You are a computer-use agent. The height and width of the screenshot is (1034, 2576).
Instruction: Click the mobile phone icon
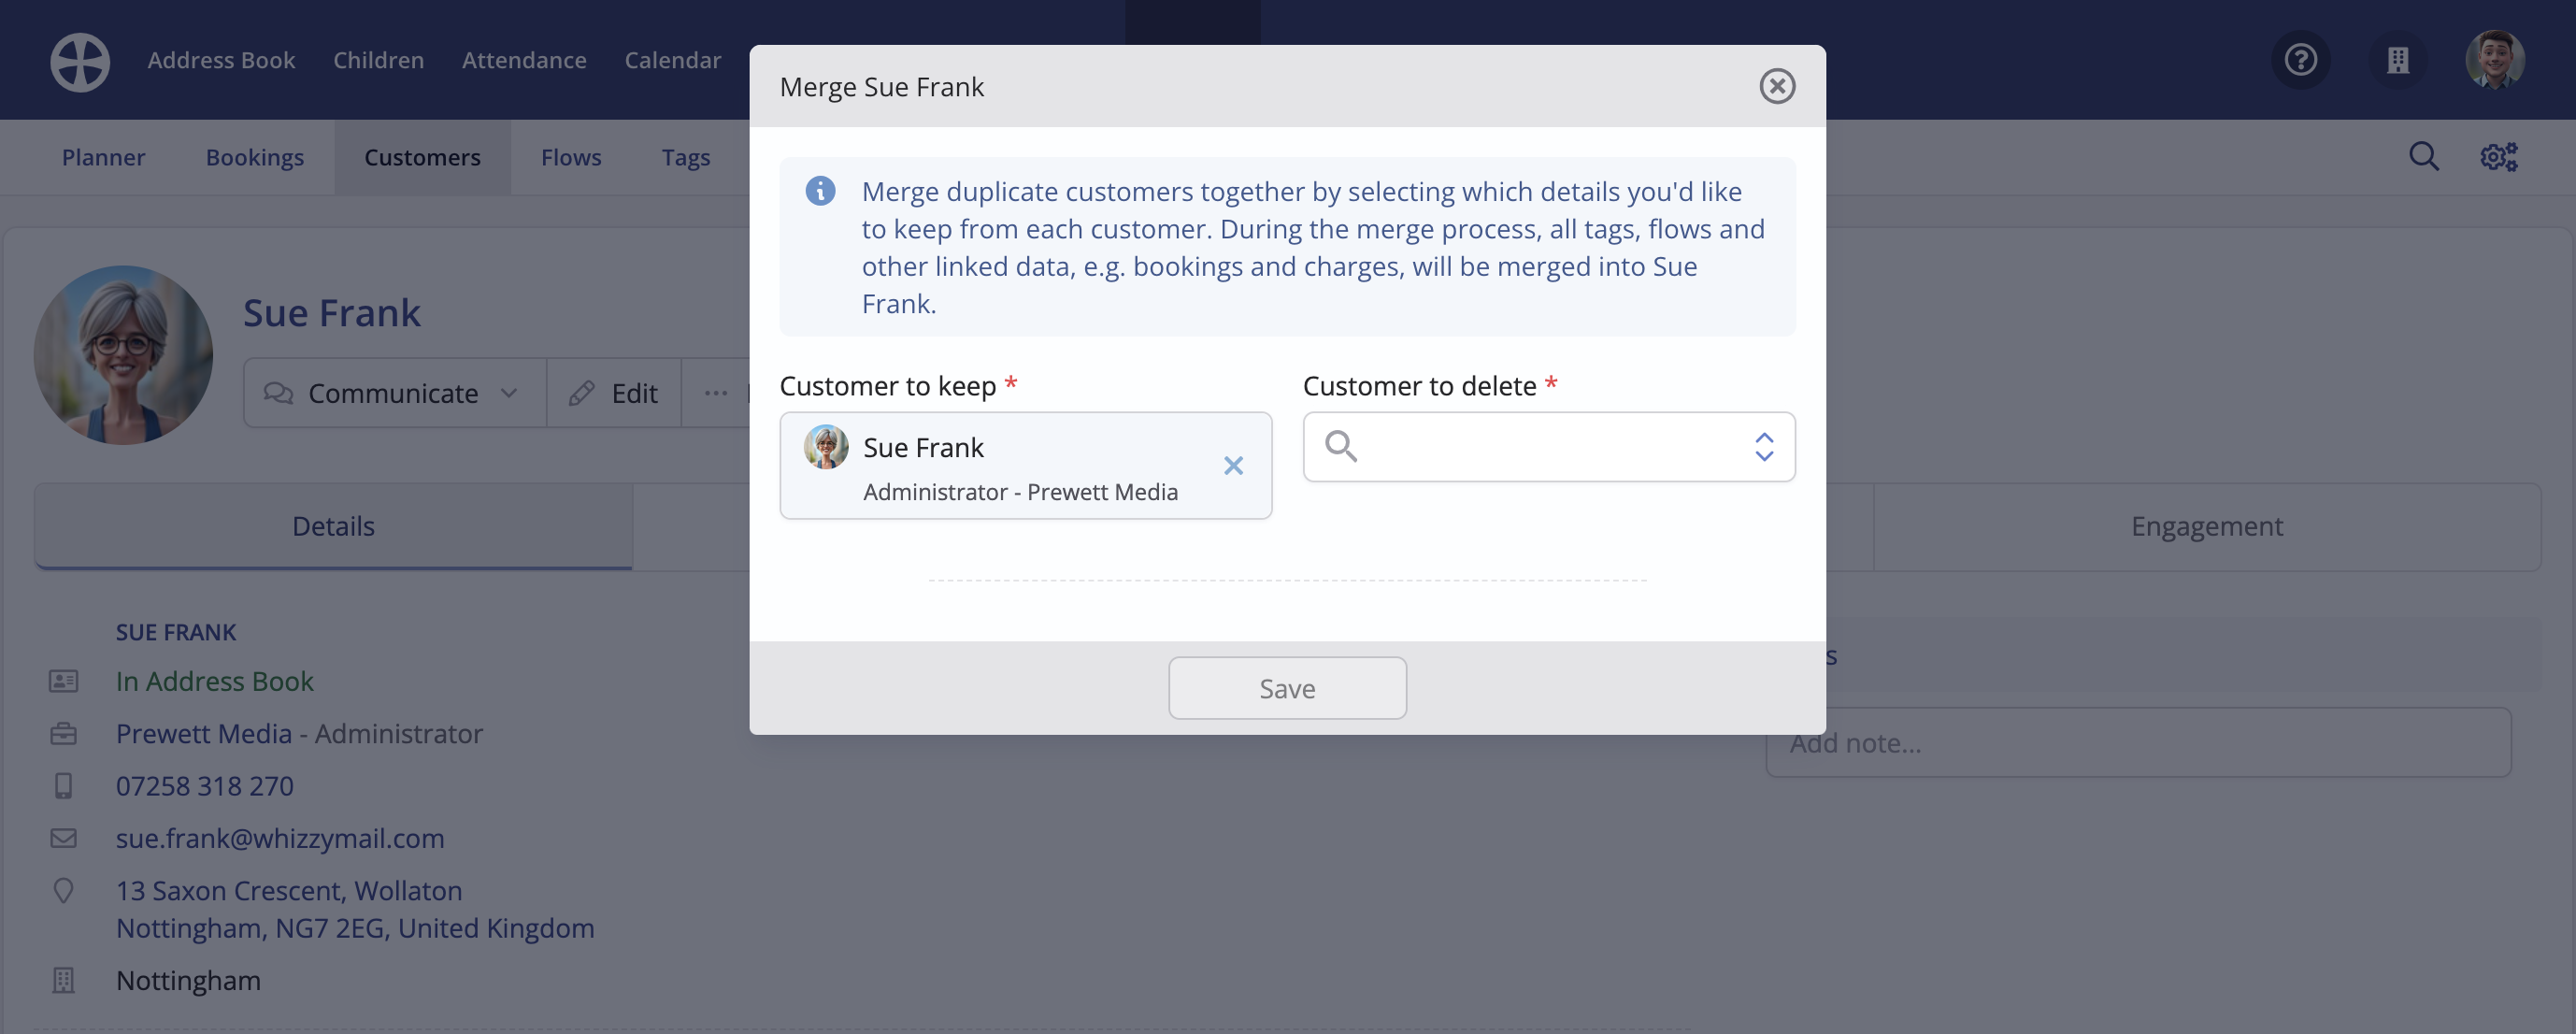63,786
